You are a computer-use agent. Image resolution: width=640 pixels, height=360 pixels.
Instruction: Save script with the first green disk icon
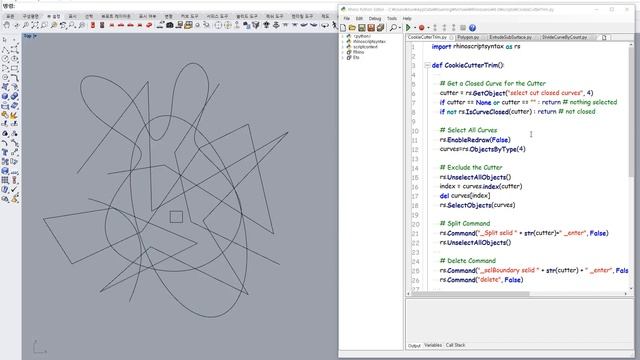tap(362, 28)
